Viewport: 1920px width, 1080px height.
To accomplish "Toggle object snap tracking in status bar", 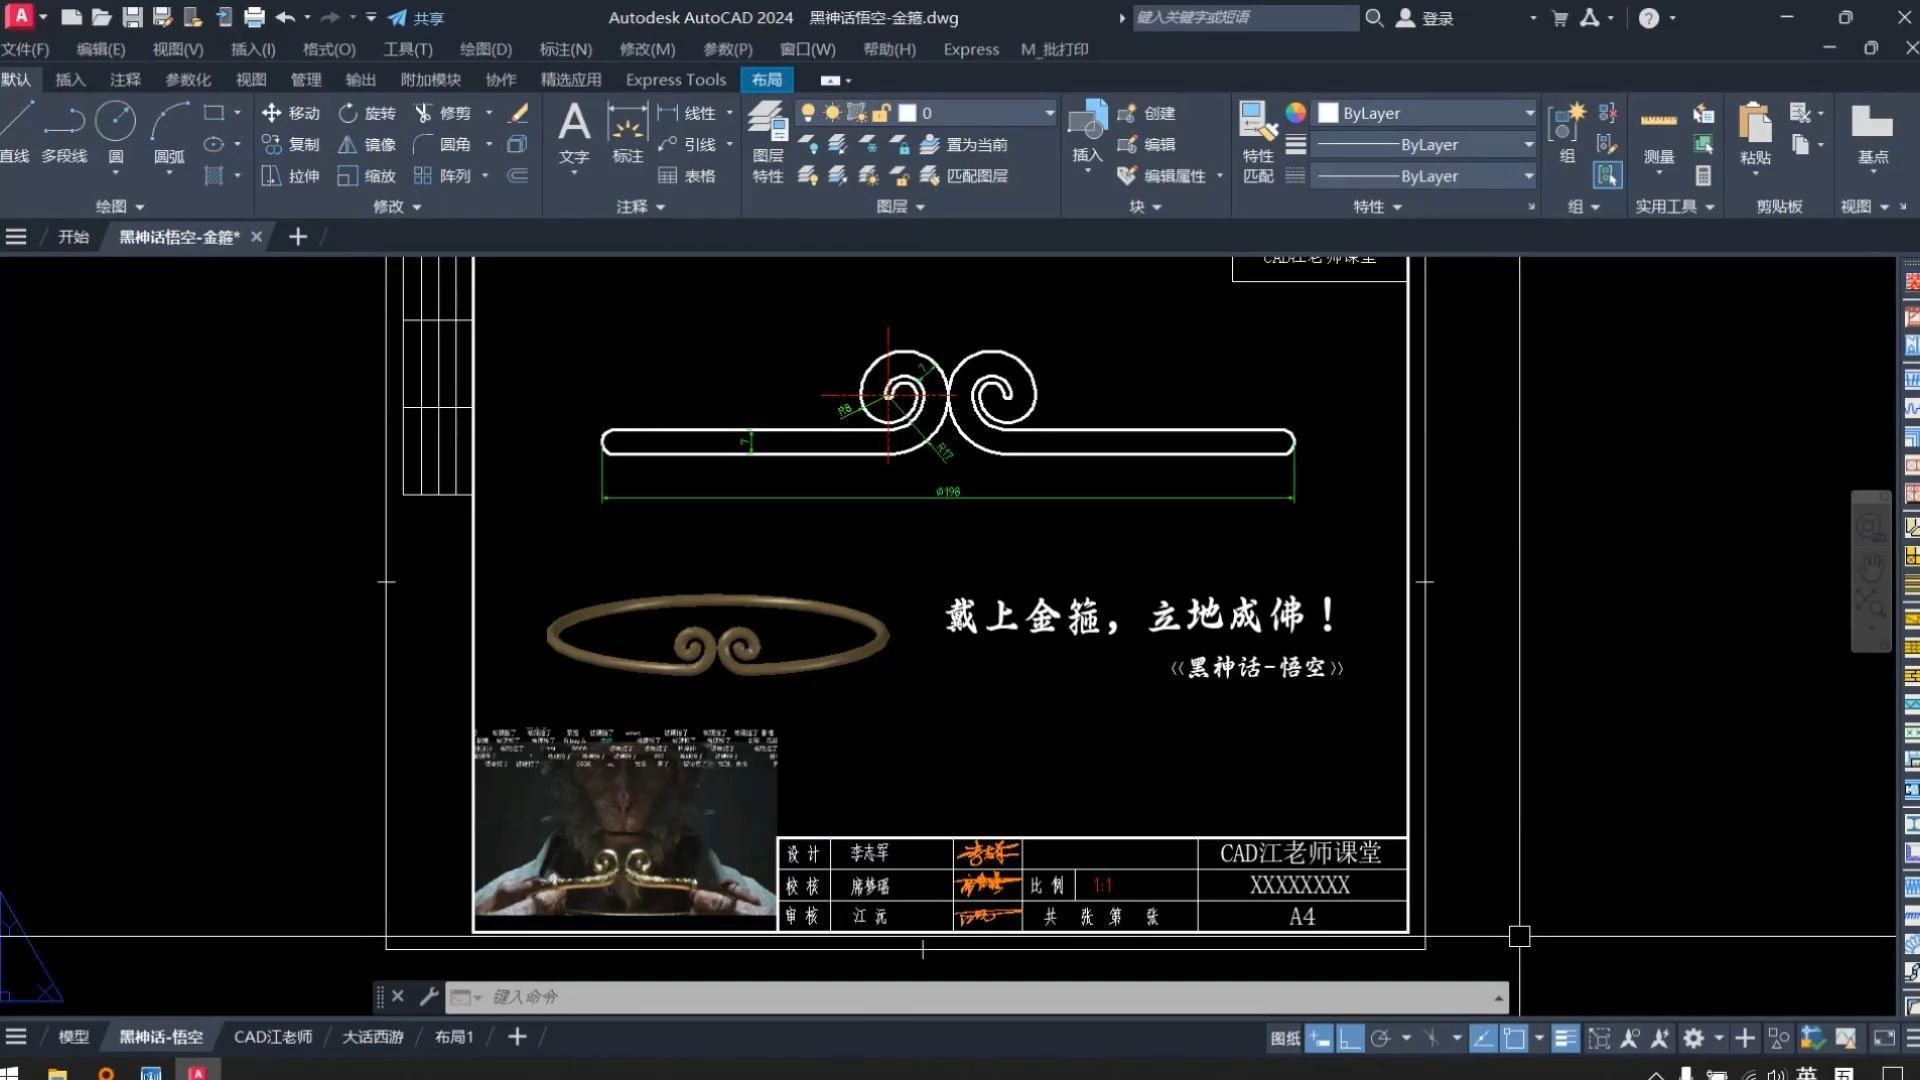I will click(x=1483, y=1038).
